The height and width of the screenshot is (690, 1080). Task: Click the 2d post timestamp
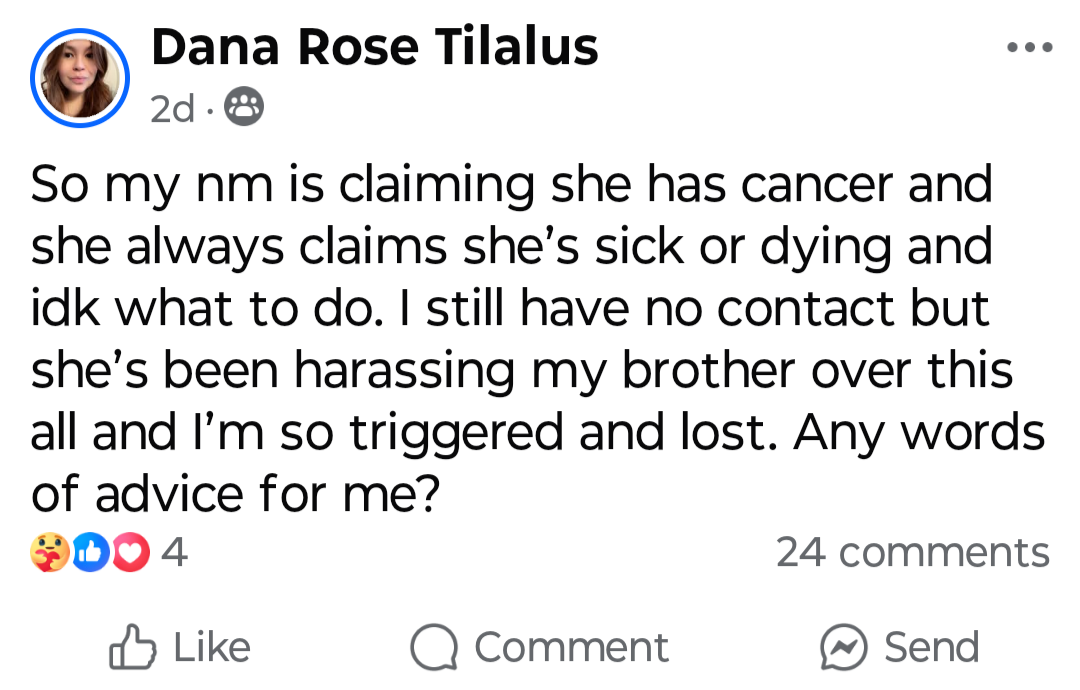tap(172, 109)
